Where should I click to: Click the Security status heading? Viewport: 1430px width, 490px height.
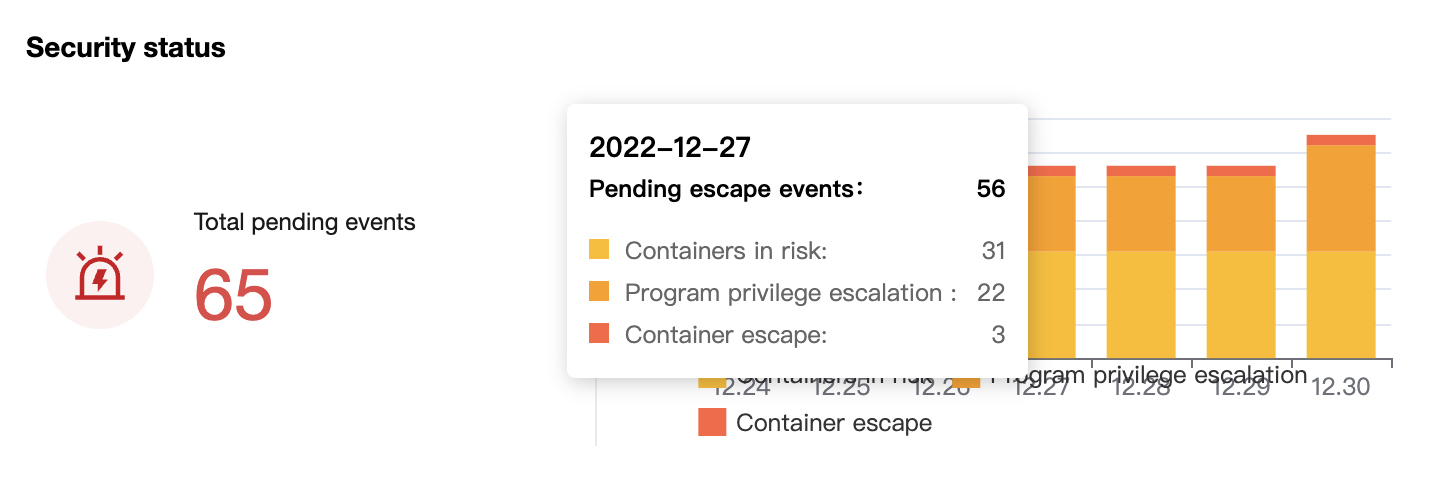pyautogui.click(x=126, y=48)
